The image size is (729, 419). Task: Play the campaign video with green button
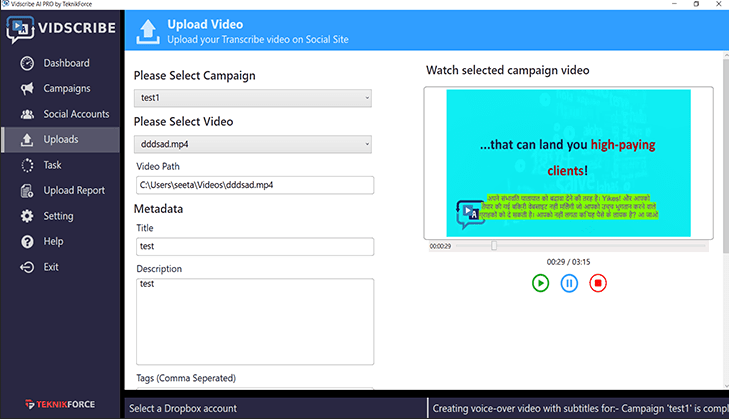(x=540, y=283)
